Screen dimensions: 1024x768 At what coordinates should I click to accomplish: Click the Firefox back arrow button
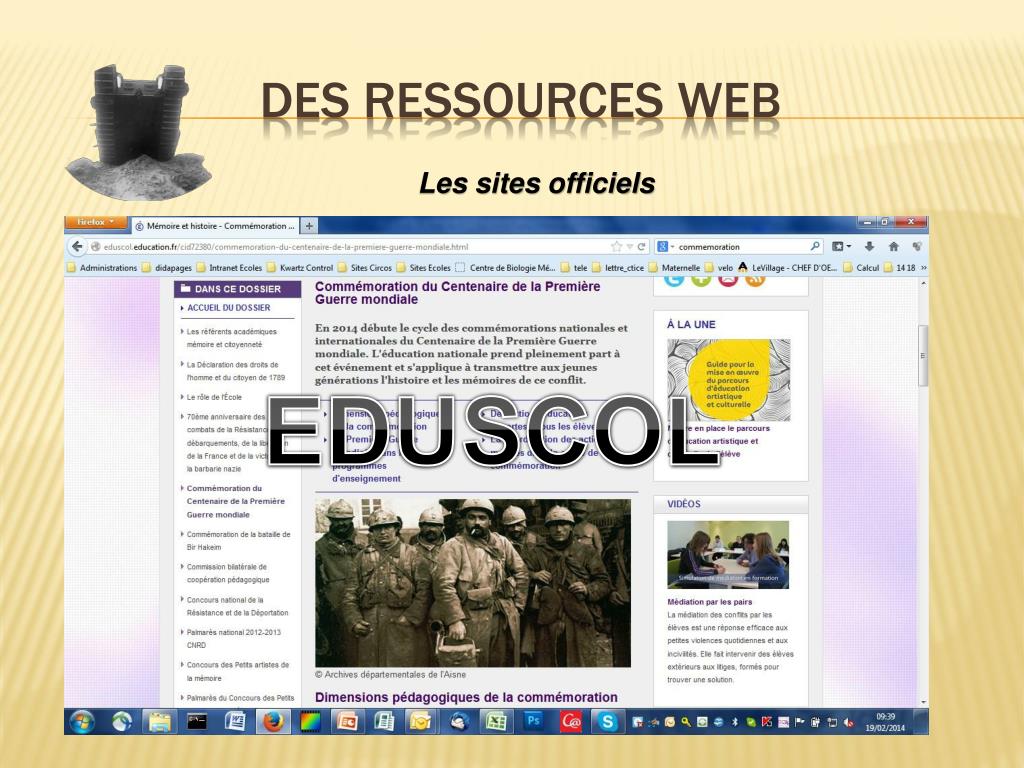[78, 246]
